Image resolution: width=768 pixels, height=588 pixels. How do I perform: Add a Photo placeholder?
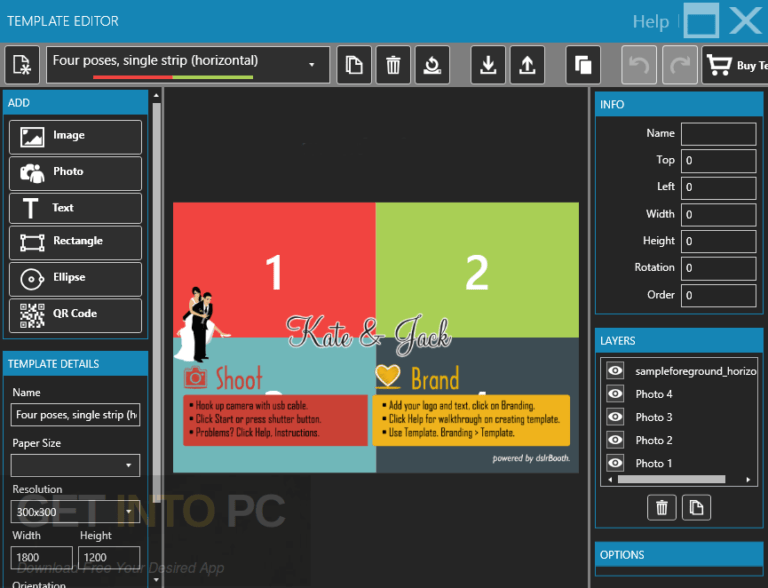(75, 173)
